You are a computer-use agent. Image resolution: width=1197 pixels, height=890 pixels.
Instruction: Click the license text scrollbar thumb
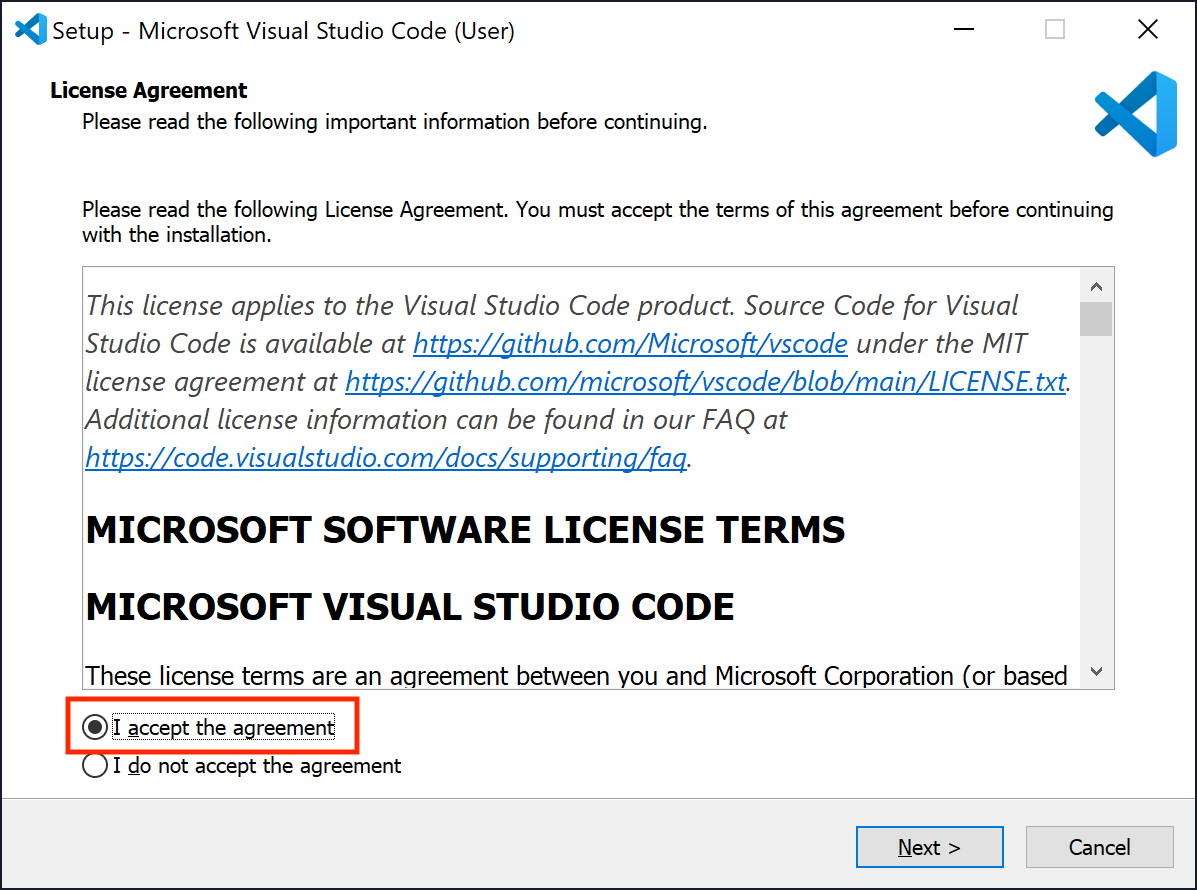[x=1096, y=319]
